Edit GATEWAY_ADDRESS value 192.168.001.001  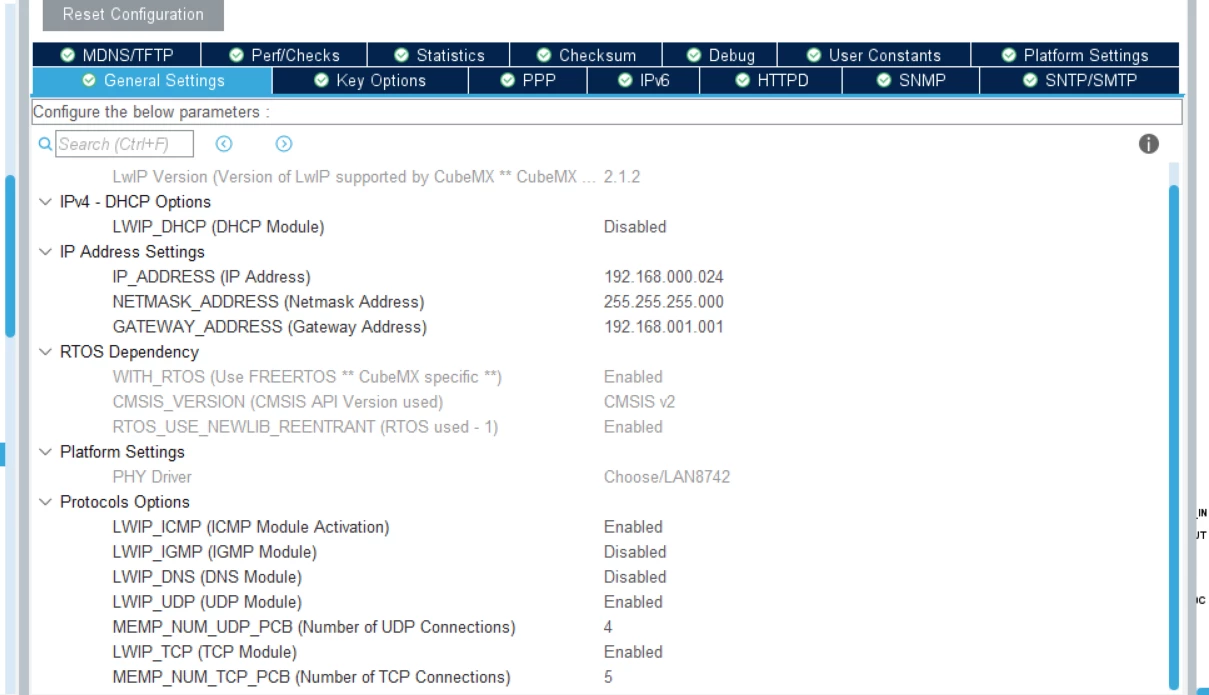pos(663,327)
